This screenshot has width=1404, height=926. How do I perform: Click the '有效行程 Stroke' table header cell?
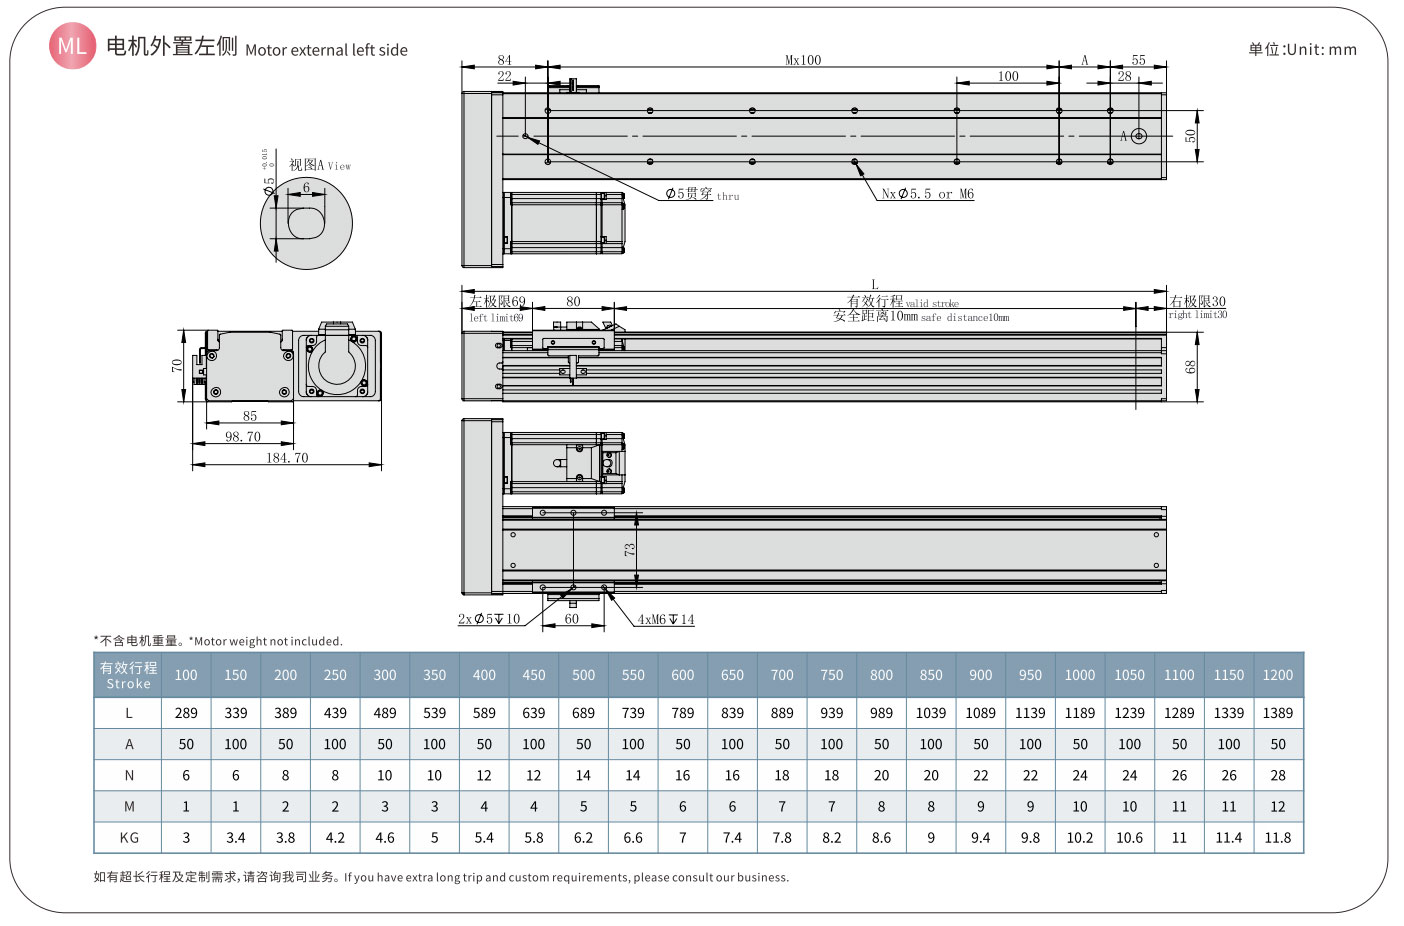[x=129, y=675]
